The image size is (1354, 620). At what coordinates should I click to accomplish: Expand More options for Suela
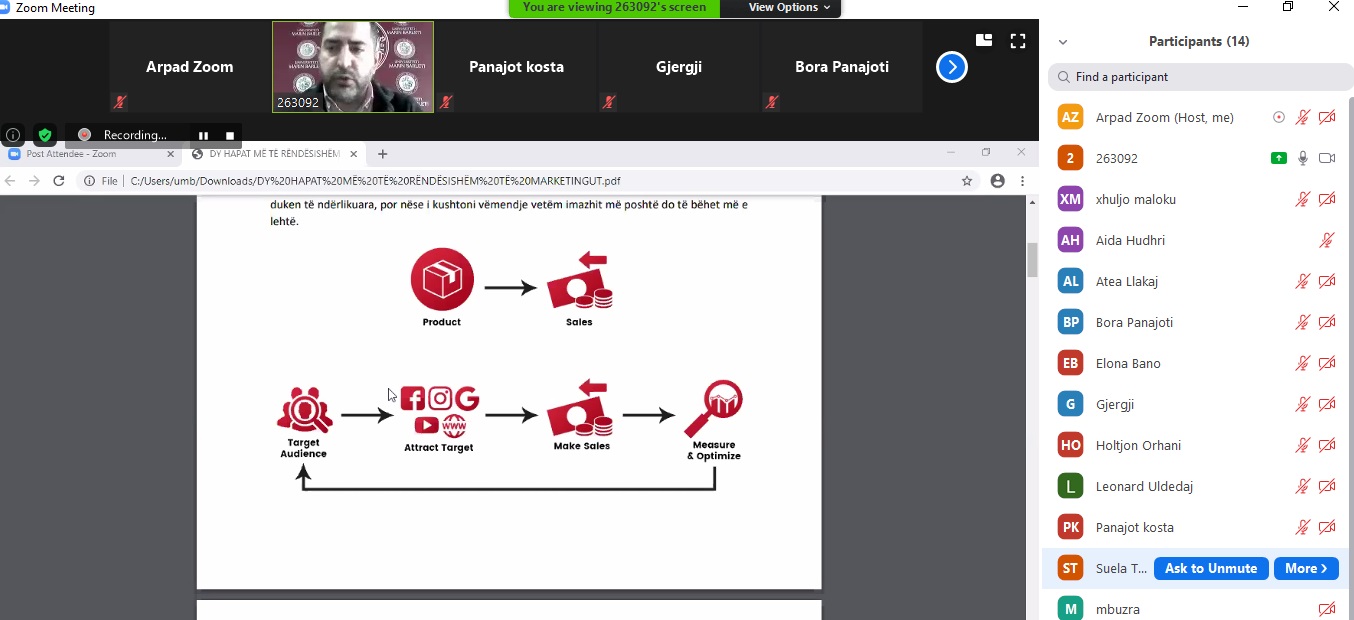1306,568
